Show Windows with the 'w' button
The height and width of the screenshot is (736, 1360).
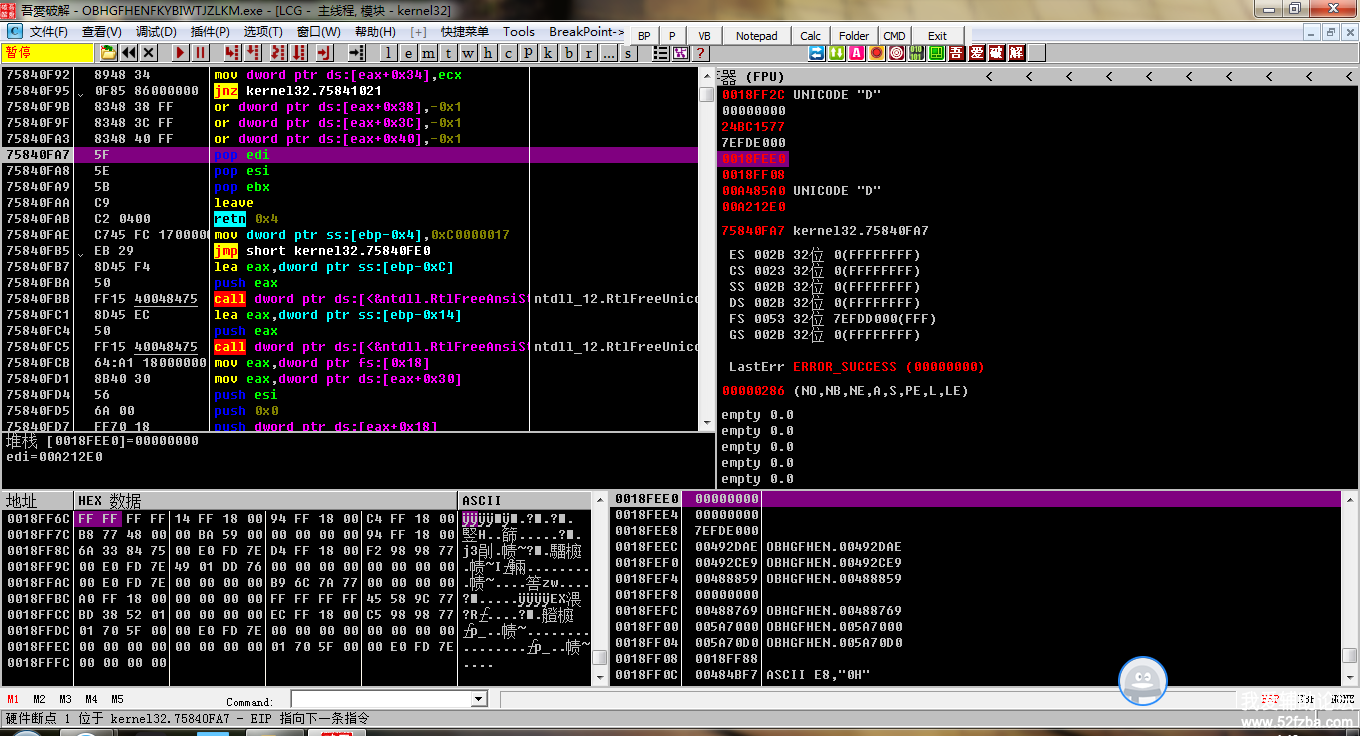[468, 52]
